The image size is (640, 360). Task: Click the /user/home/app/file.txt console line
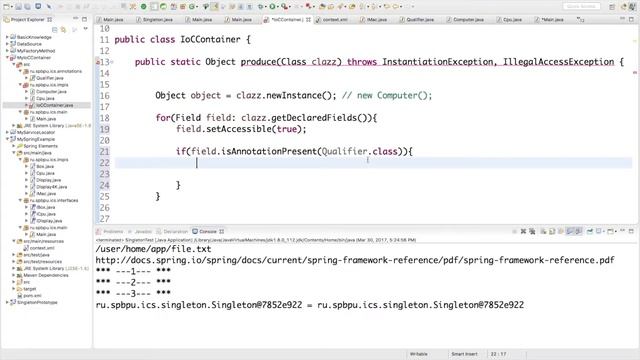(153, 249)
